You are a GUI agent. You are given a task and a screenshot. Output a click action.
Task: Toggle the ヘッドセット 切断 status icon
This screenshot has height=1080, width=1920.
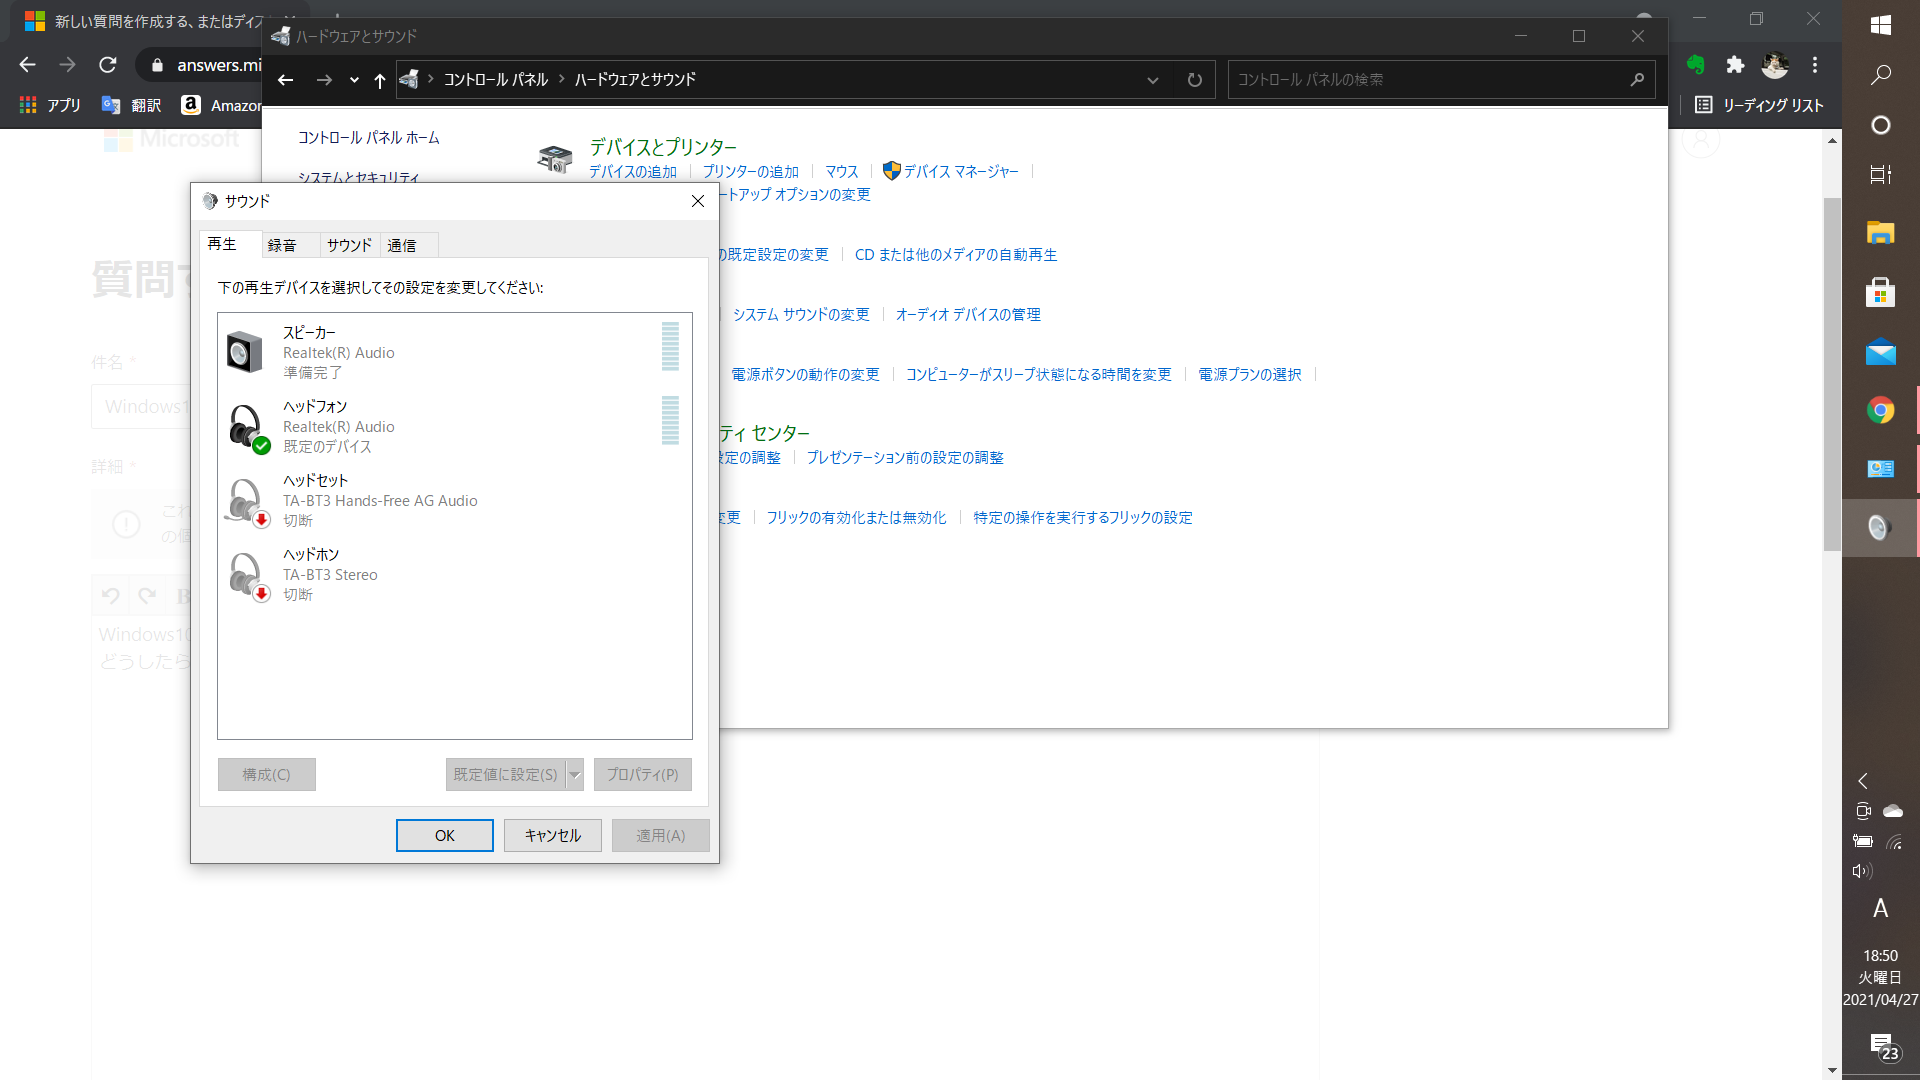[x=260, y=518]
